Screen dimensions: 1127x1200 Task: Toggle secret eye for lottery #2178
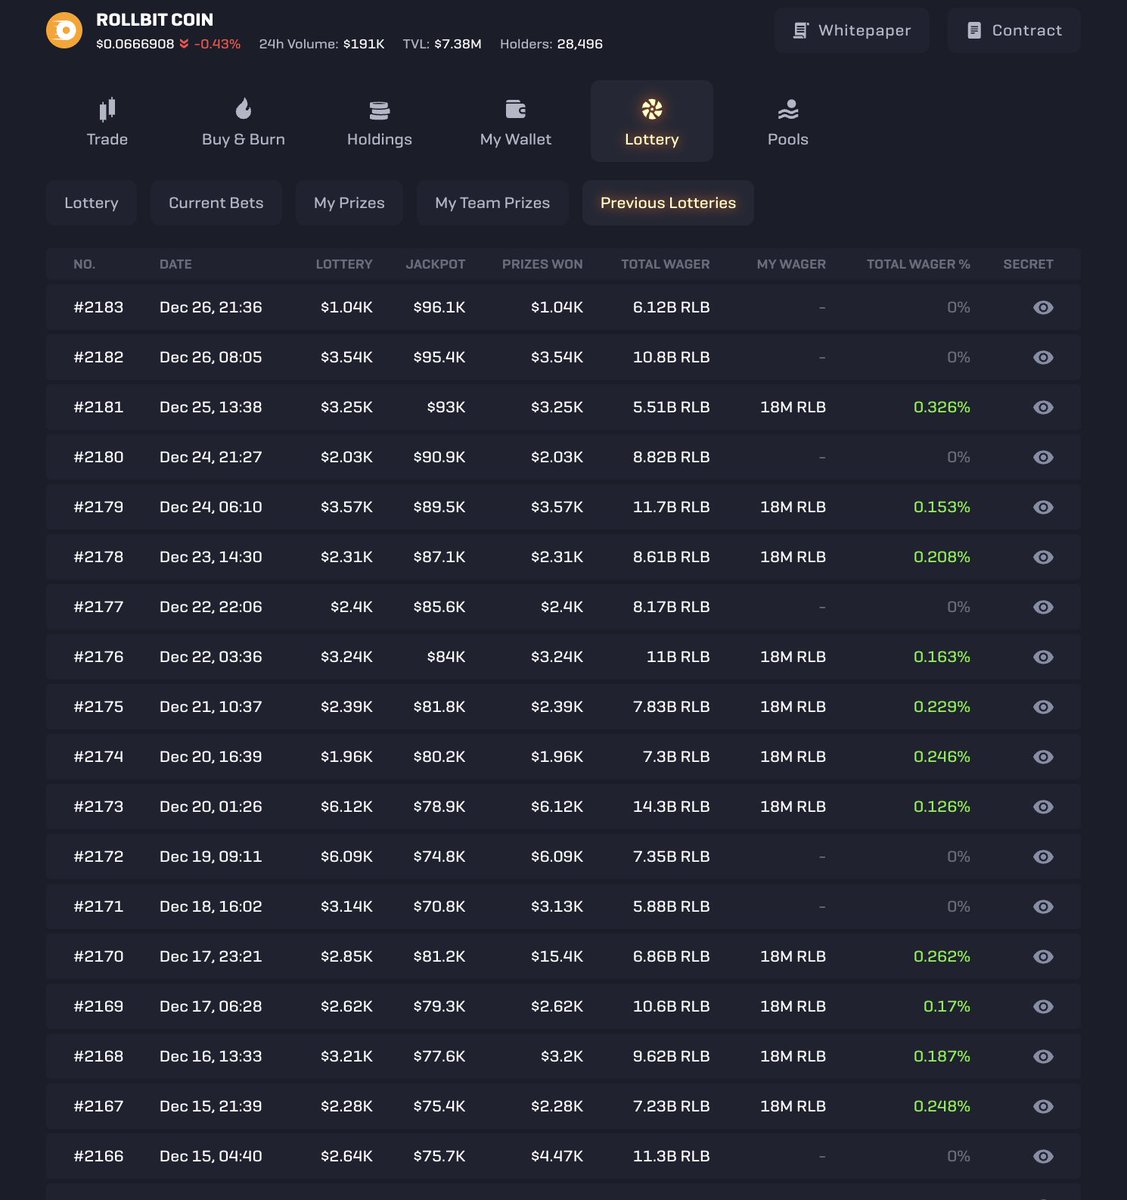click(x=1043, y=557)
